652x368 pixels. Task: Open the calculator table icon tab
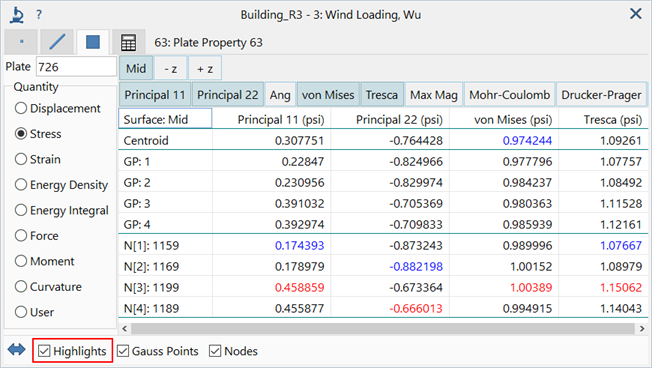128,42
